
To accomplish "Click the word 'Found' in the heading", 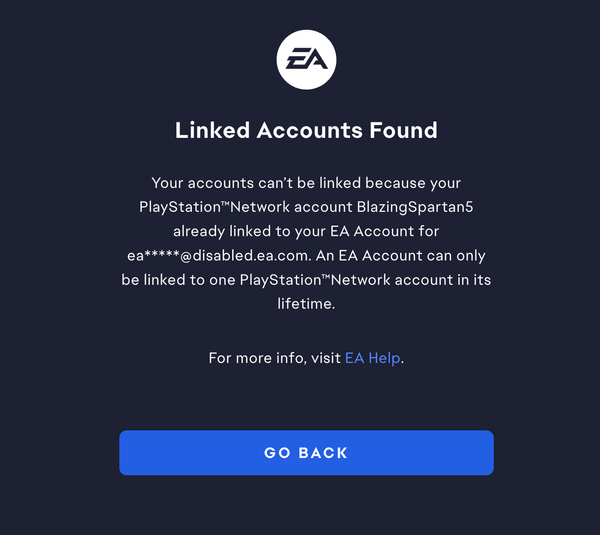I will (x=403, y=130).
